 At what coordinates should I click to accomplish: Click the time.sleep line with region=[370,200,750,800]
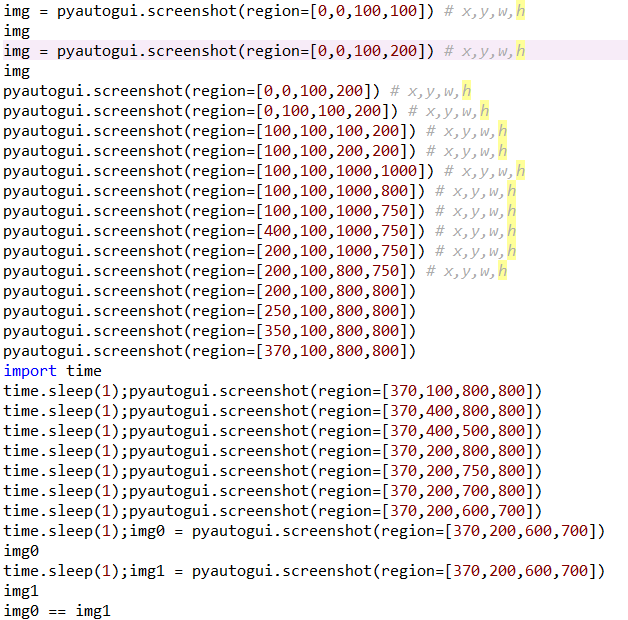coord(273,471)
